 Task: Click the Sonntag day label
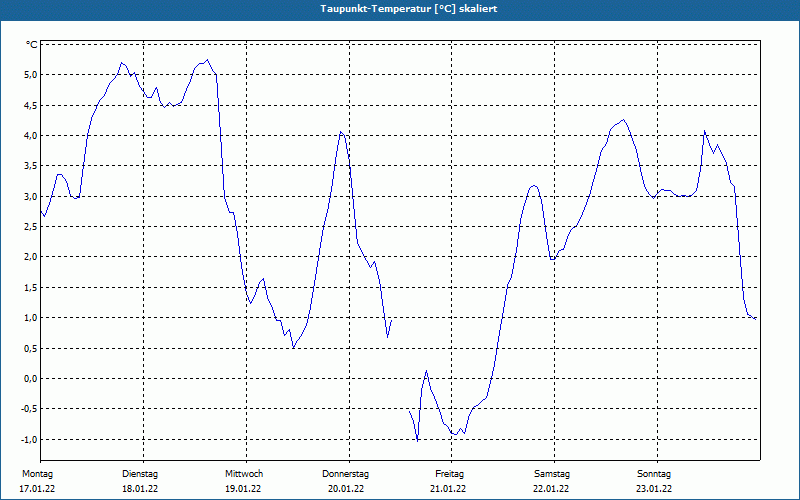654,474
